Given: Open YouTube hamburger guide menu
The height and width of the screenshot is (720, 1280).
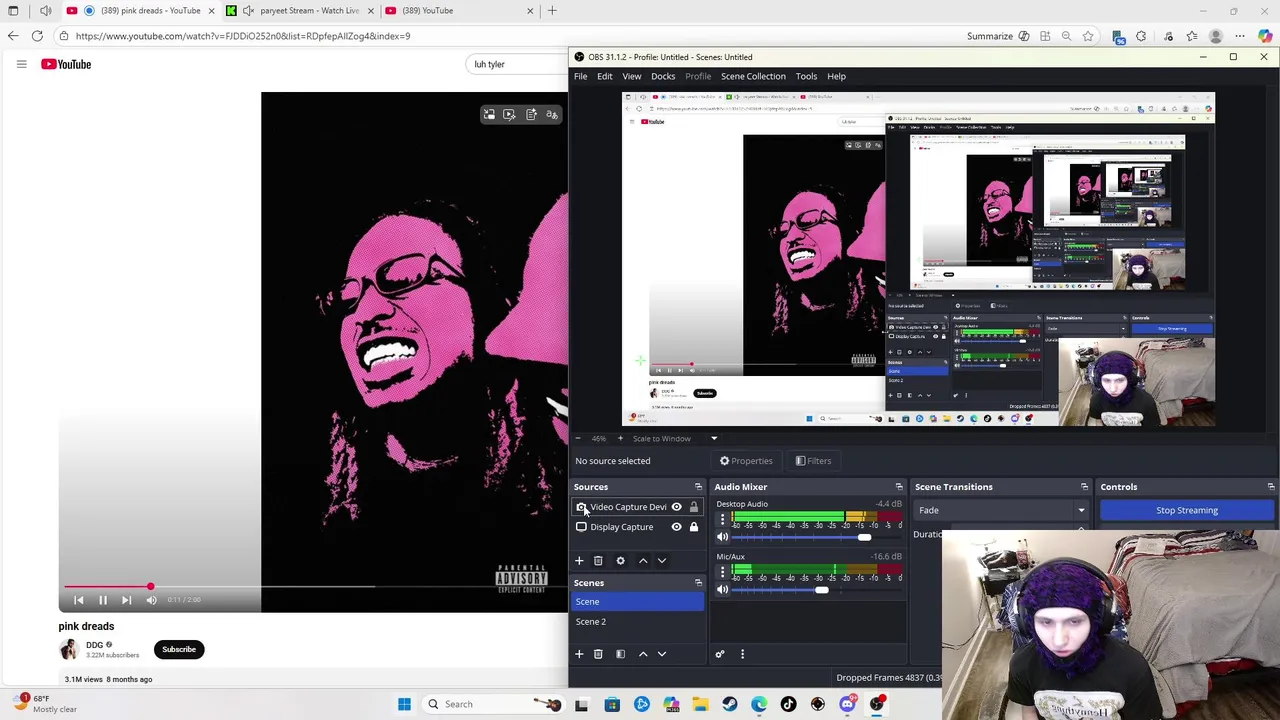Looking at the screenshot, I should [x=21, y=64].
